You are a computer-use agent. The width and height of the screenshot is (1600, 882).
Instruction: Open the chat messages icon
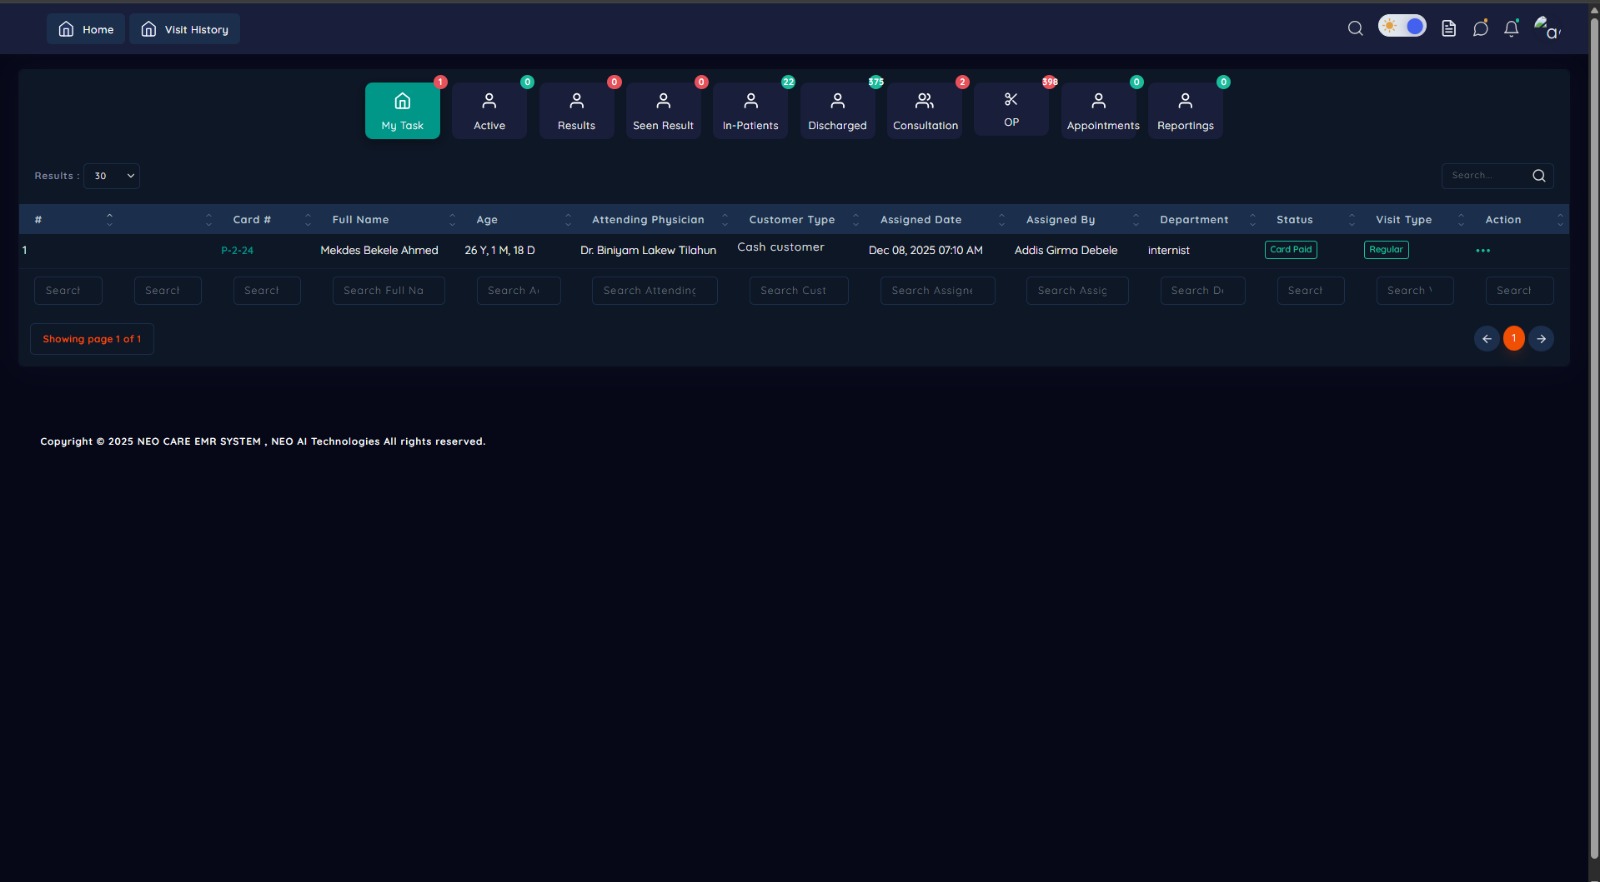pyautogui.click(x=1480, y=28)
